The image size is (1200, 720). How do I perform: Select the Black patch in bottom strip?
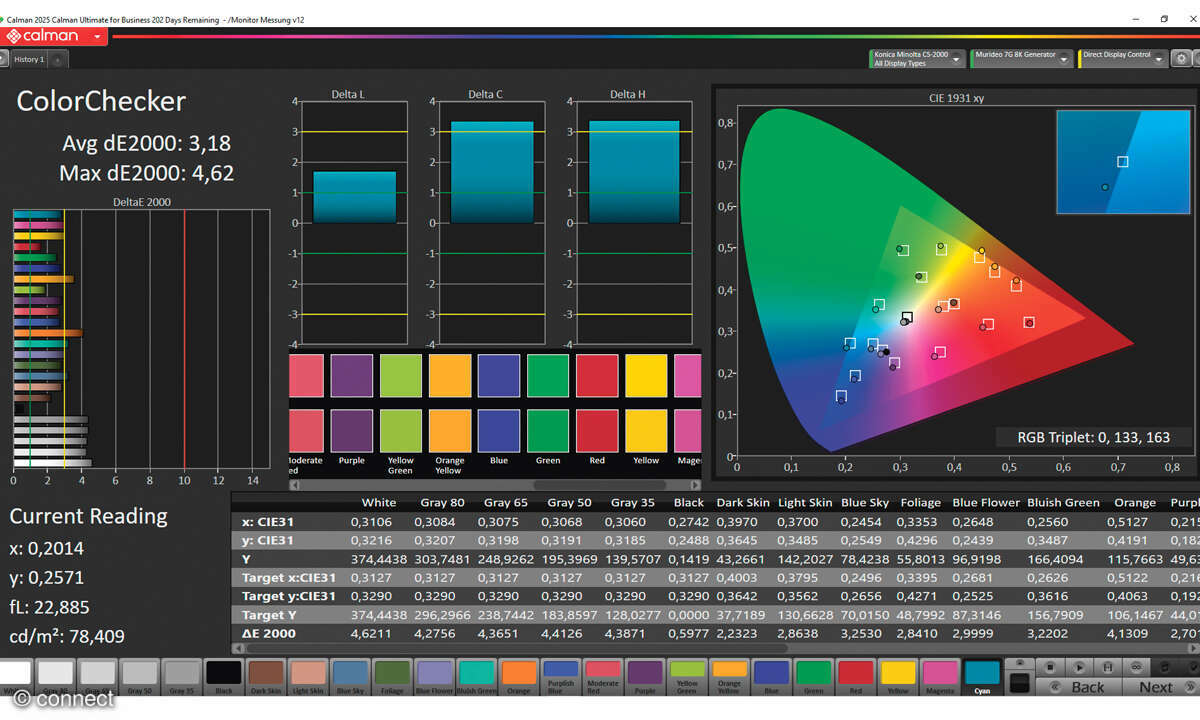pos(224,675)
